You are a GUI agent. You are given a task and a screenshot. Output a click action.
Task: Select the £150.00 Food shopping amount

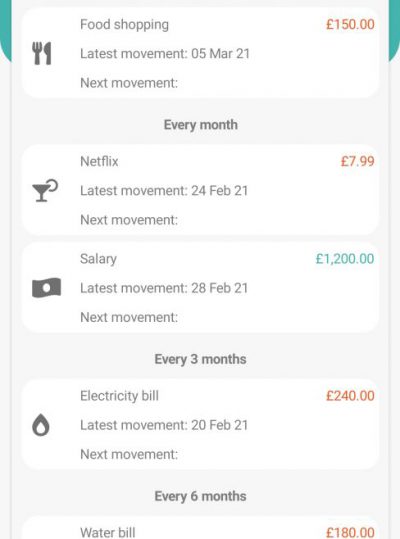click(350, 24)
